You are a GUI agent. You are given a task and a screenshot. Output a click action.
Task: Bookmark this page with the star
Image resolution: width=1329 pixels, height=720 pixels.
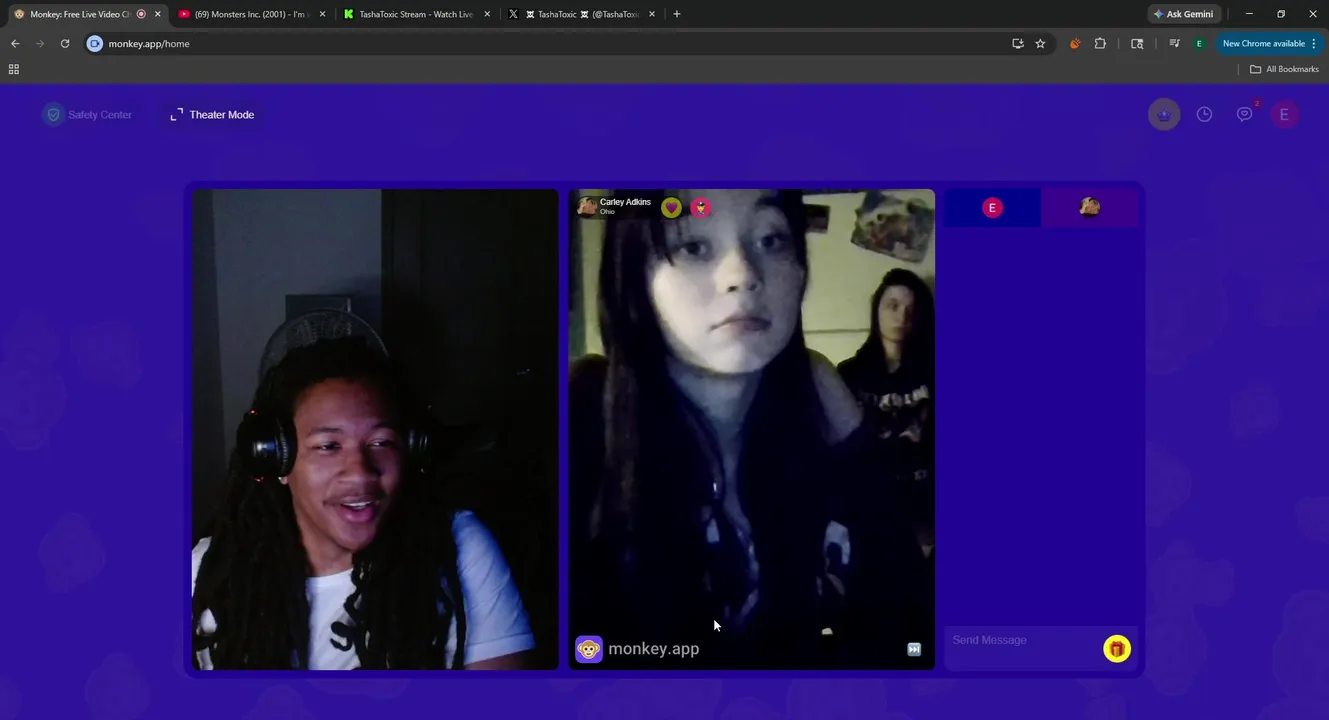tap(1040, 44)
